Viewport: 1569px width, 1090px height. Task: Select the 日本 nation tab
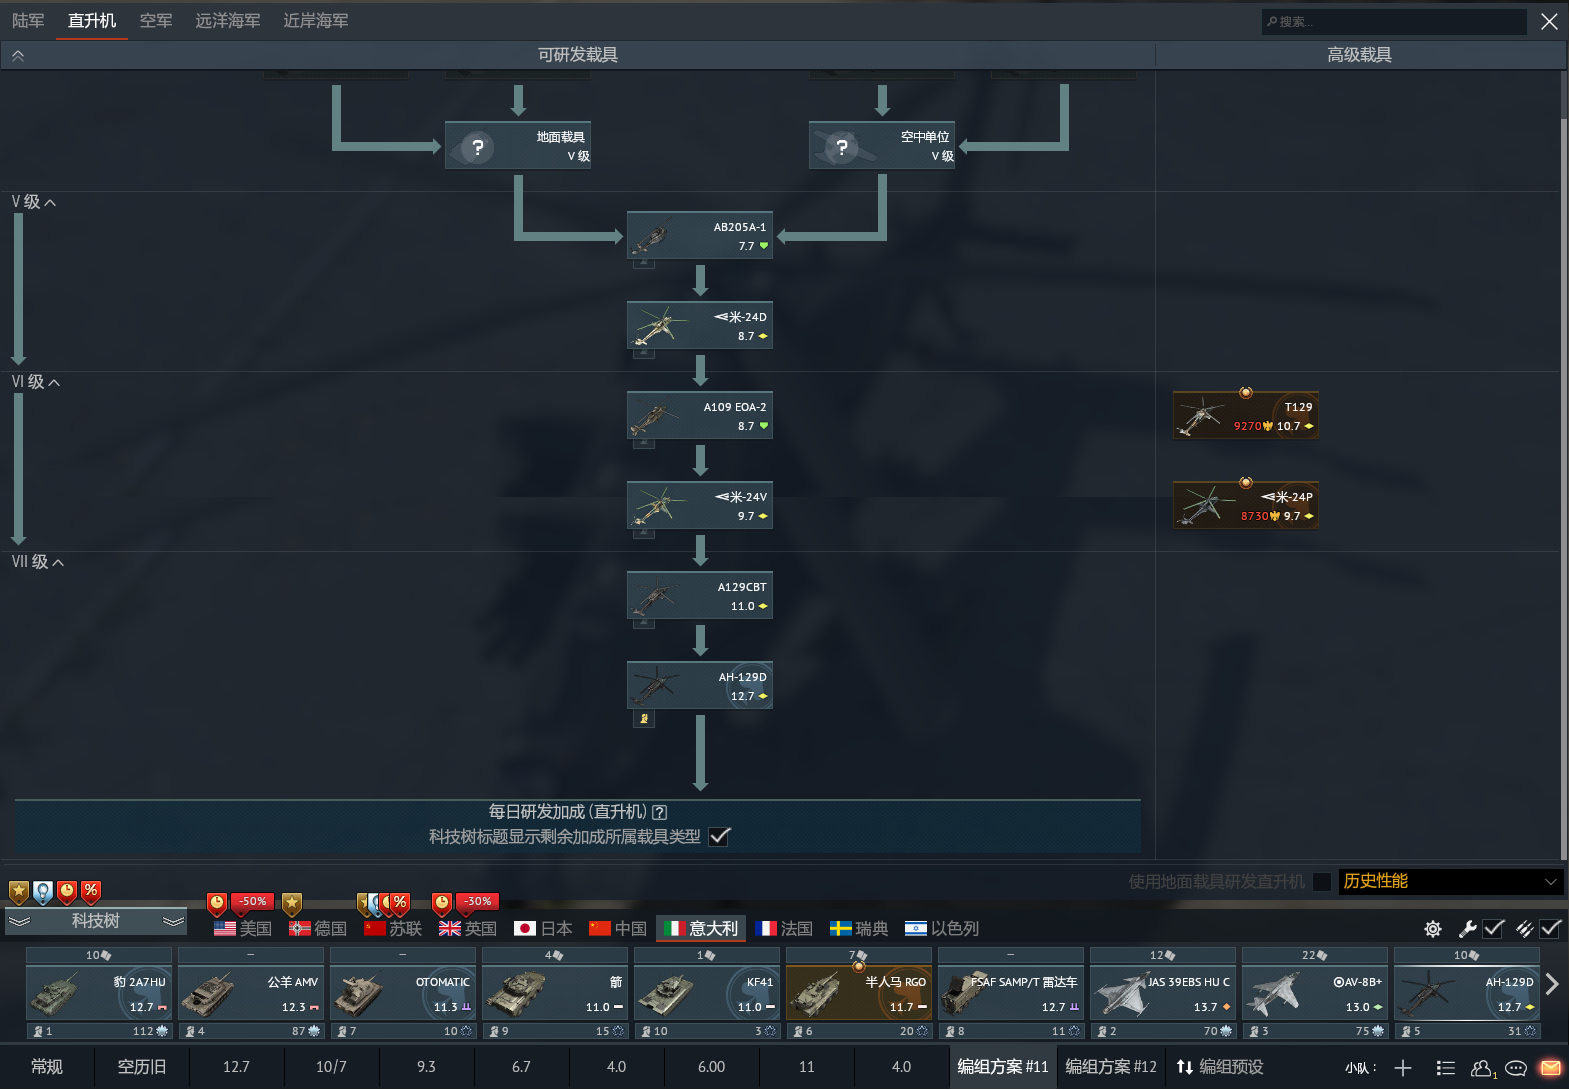[543, 929]
